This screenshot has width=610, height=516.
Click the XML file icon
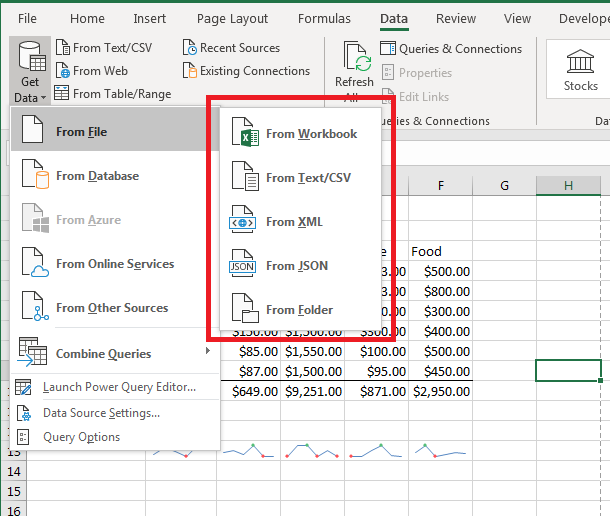pos(243,219)
